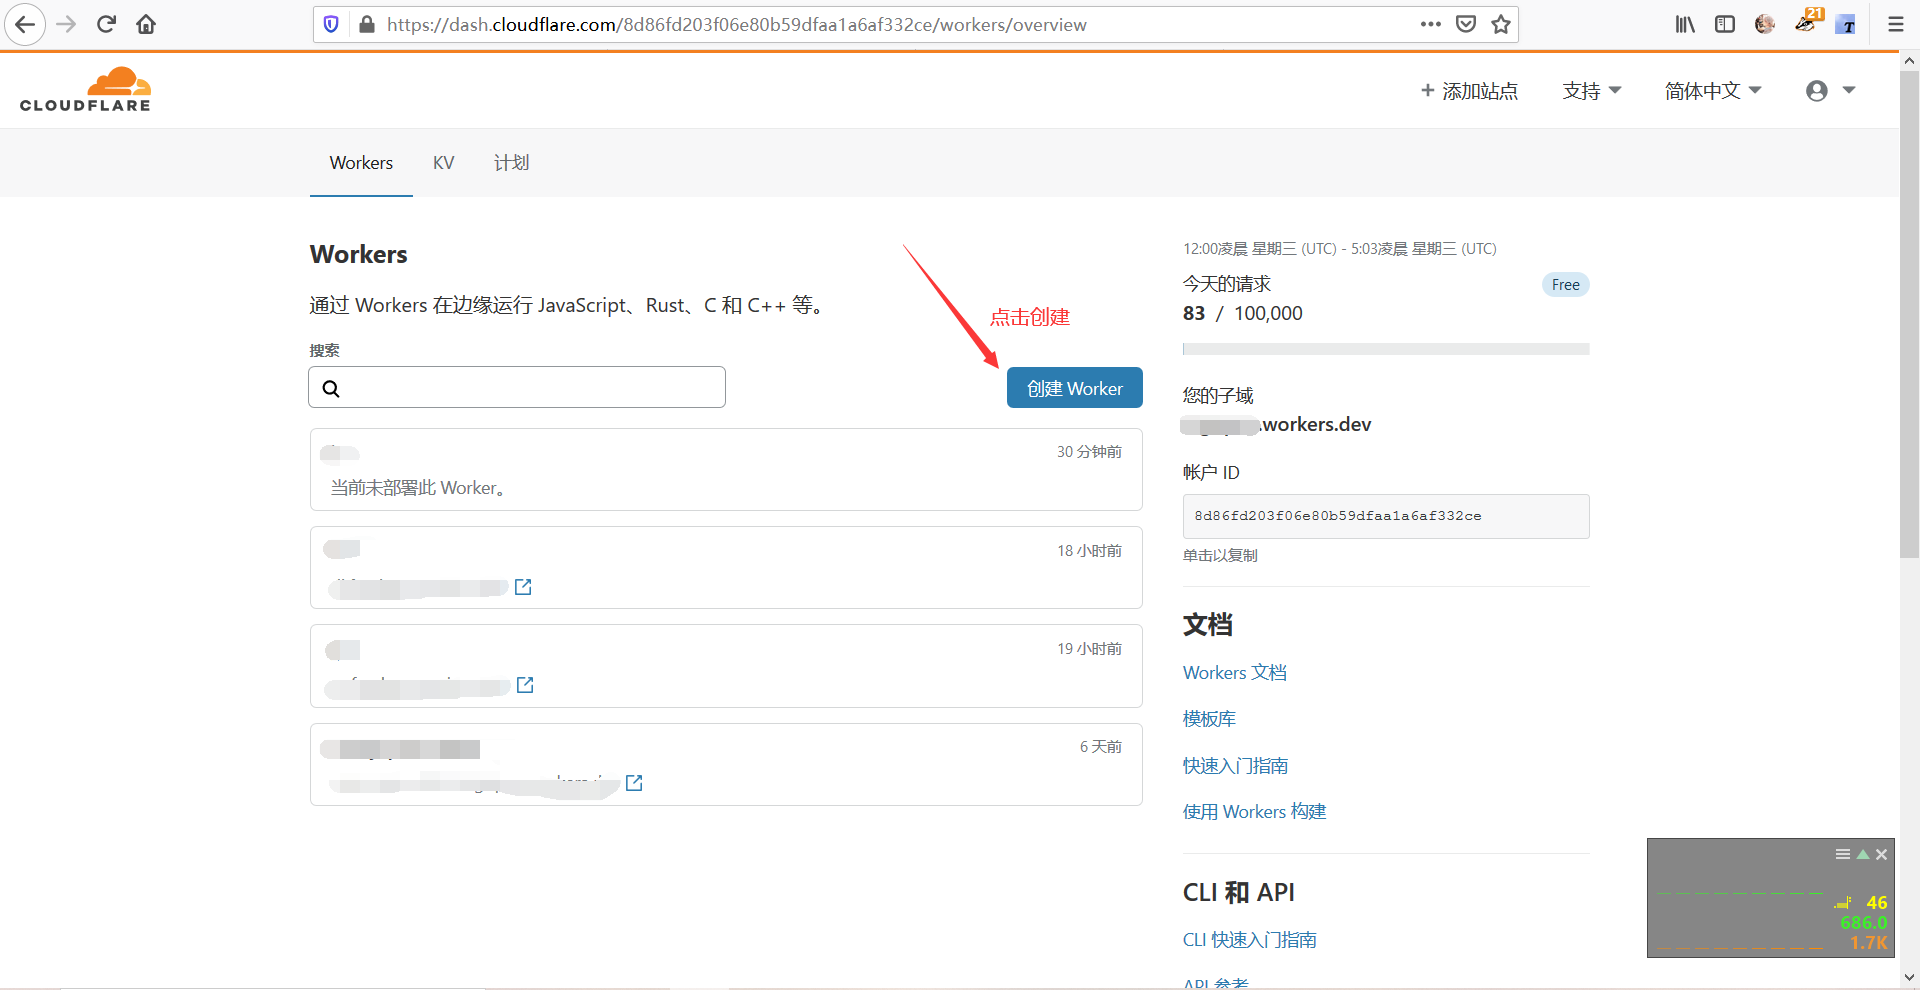Save page to Pocket icon
This screenshot has width=1920, height=990.
pyautogui.click(x=1466, y=24)
